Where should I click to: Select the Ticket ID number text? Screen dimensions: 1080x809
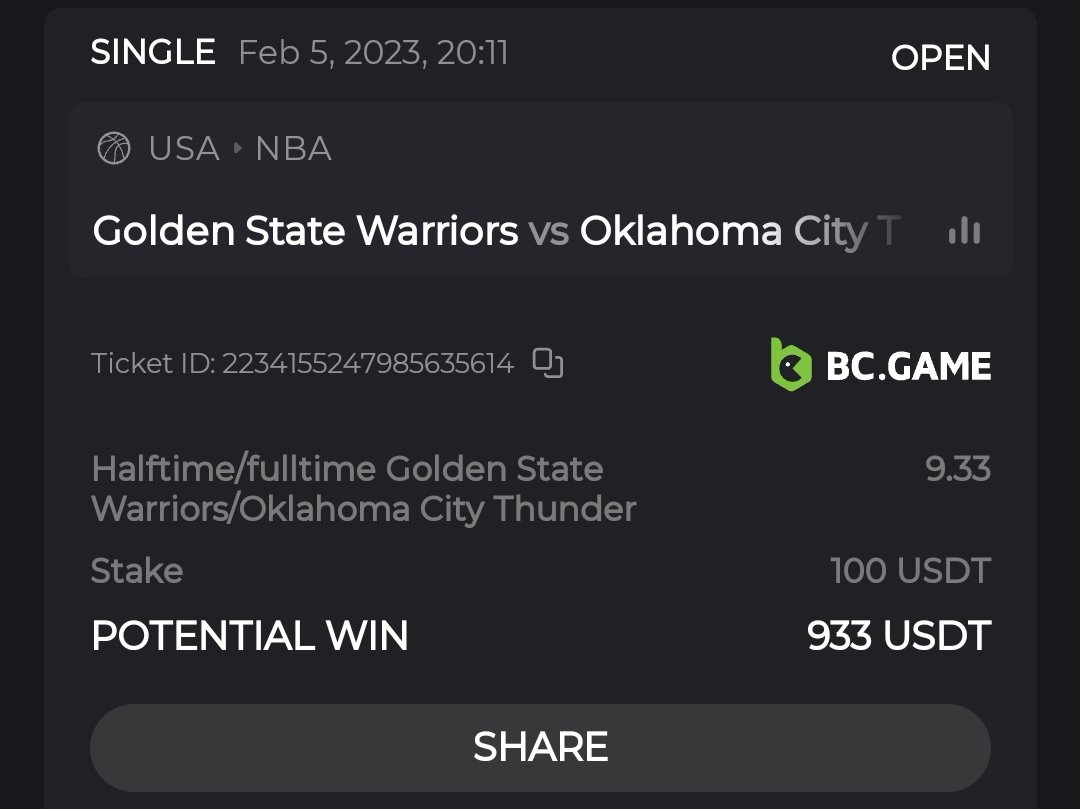pyautogui.click(x=367, y=363)
